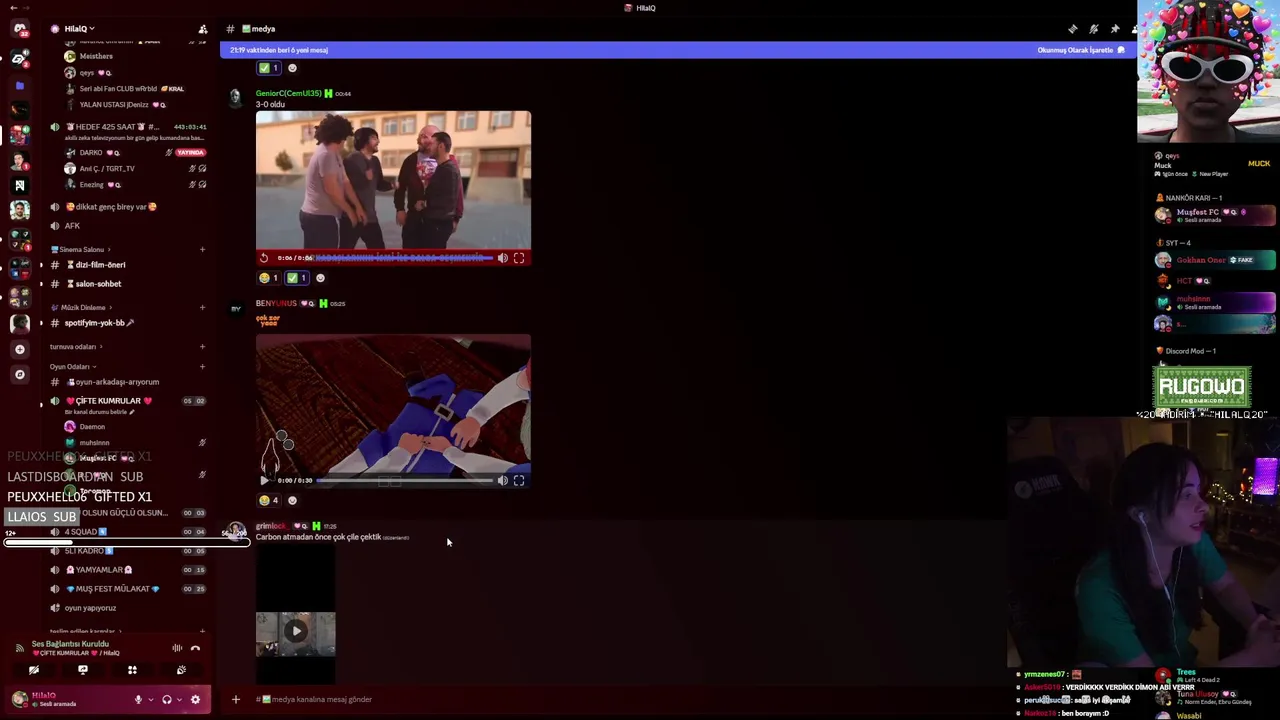Start an activity from the voice panel

coord(132,670)
